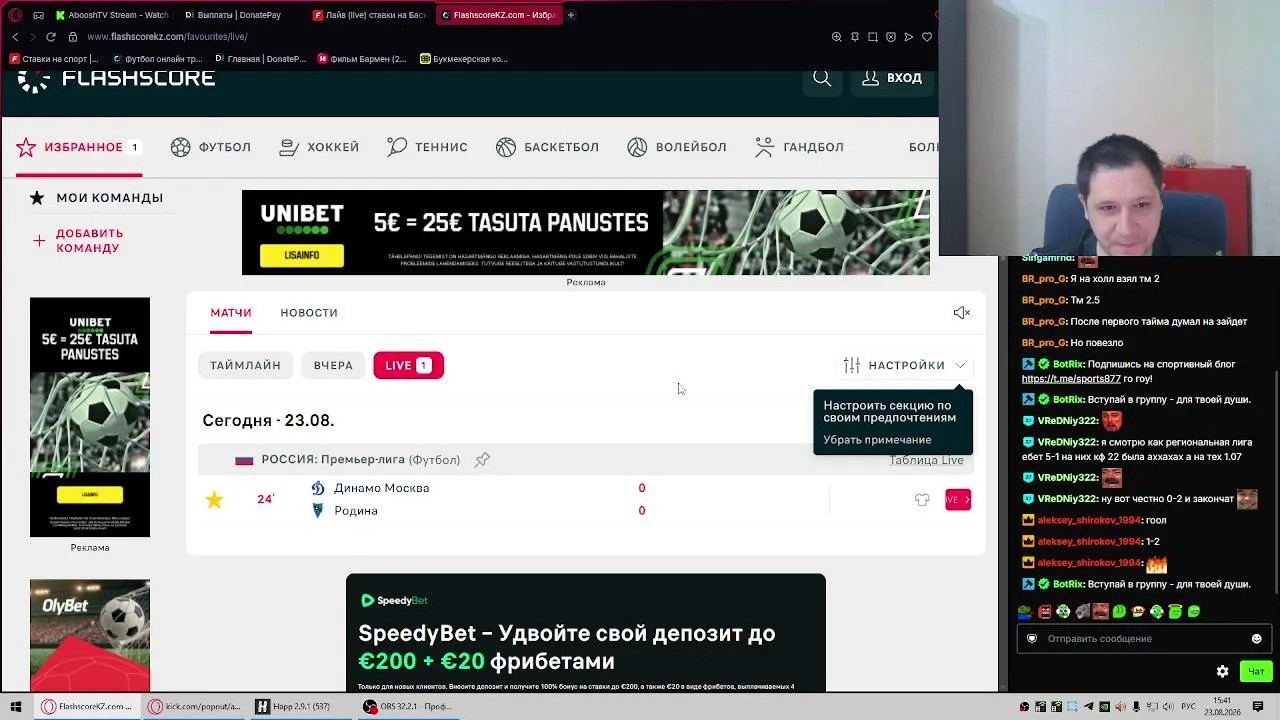Viewport: 1280px width, 720px height.
Task: Open the Родина team row
Action: point(355,511)
